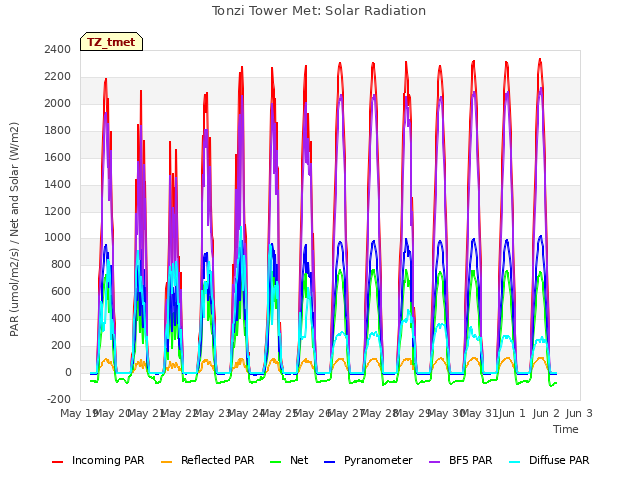Click the 1000 y-axis tick value

[58, 238]
